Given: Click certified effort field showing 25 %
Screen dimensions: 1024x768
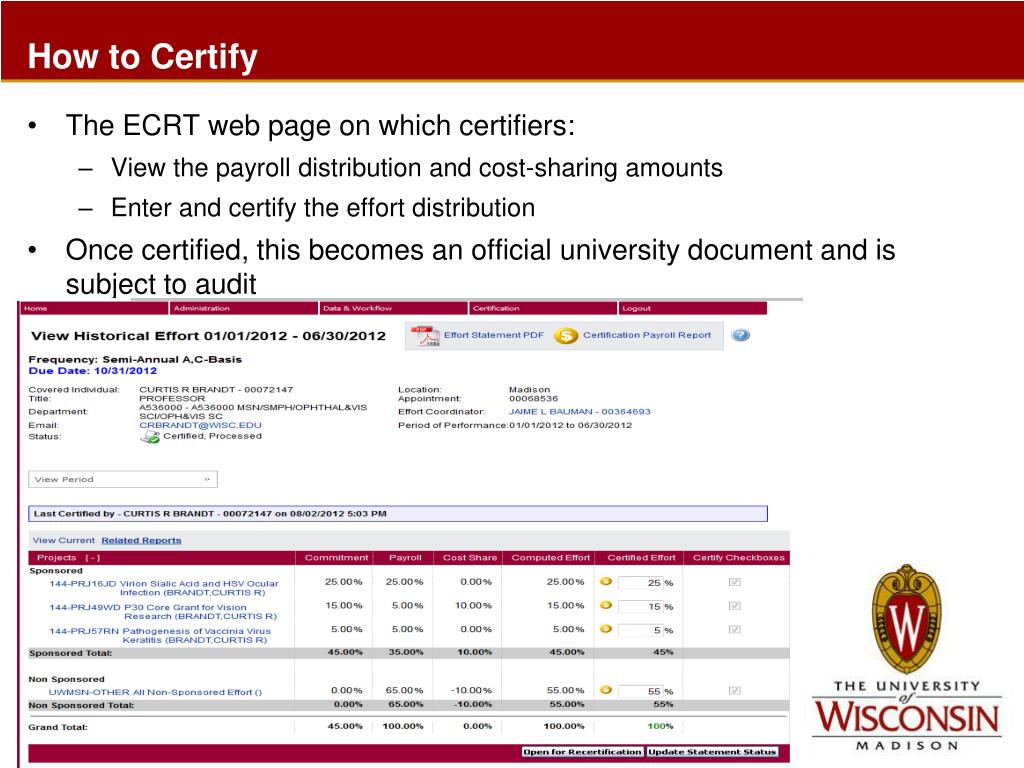Looking at the screenshot, I should point(641,583).
